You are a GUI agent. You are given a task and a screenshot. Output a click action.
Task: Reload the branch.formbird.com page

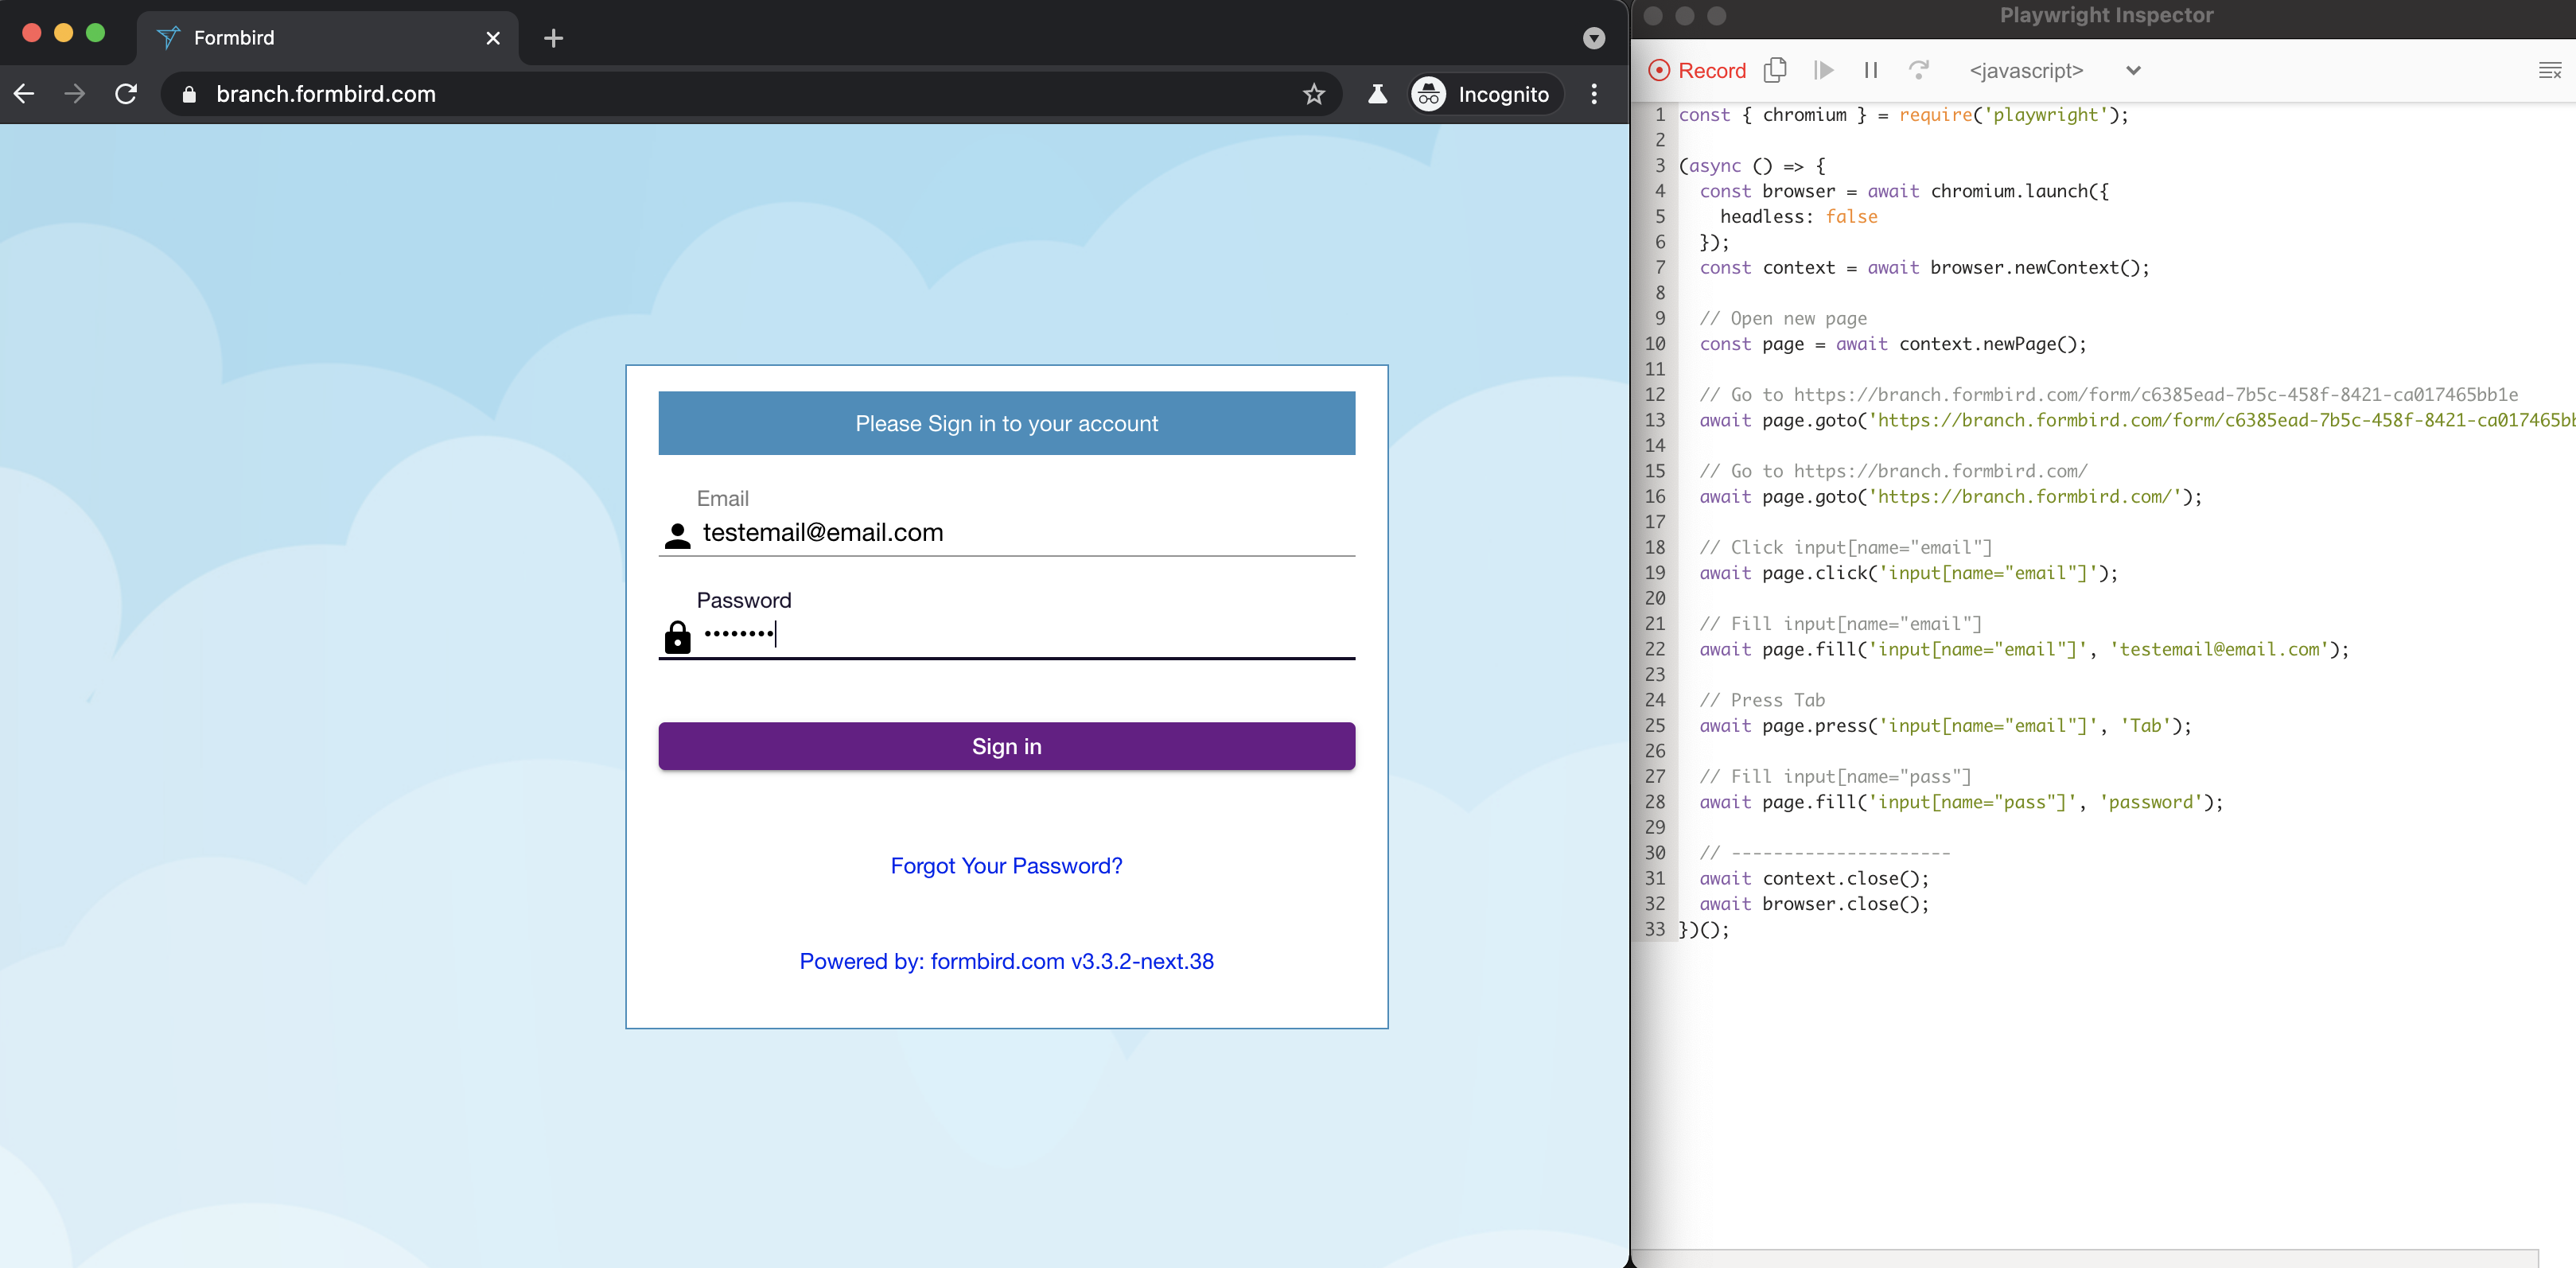[x=126, y=94]
